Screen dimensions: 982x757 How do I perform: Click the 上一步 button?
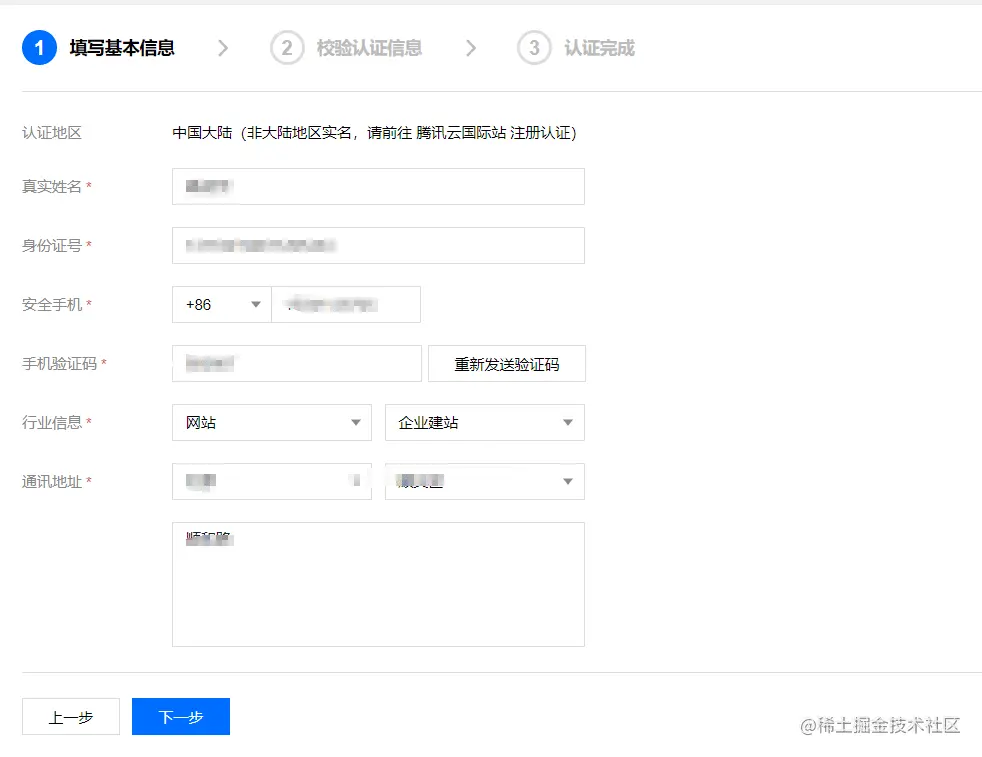click(71, 716)
